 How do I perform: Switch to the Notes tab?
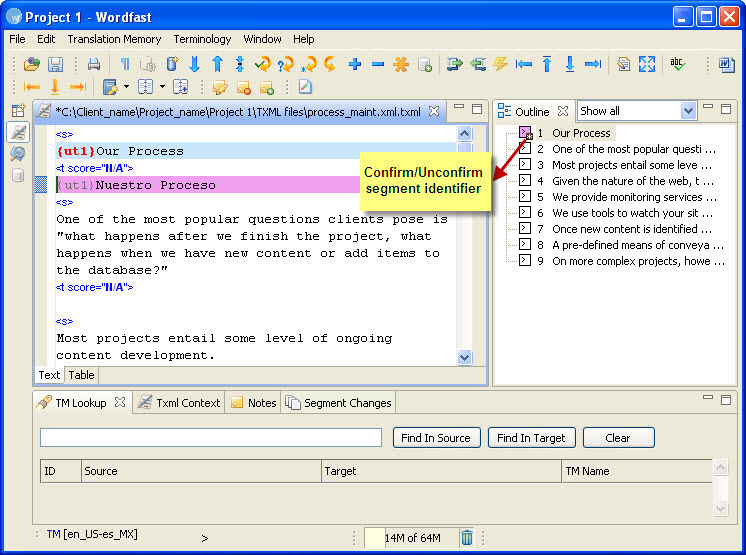pos(253,403)
